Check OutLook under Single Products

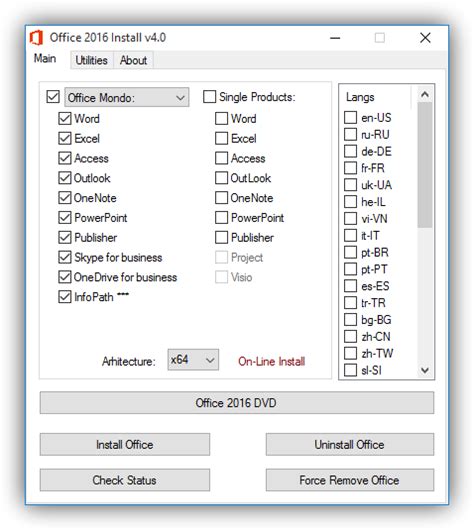point(221,178)
